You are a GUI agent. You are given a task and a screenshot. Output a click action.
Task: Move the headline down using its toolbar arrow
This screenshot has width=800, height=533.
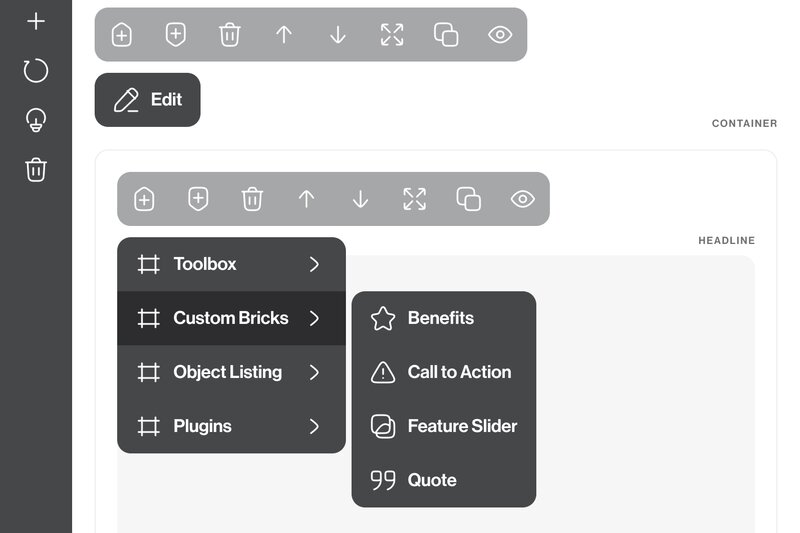(x=360, y=199)
